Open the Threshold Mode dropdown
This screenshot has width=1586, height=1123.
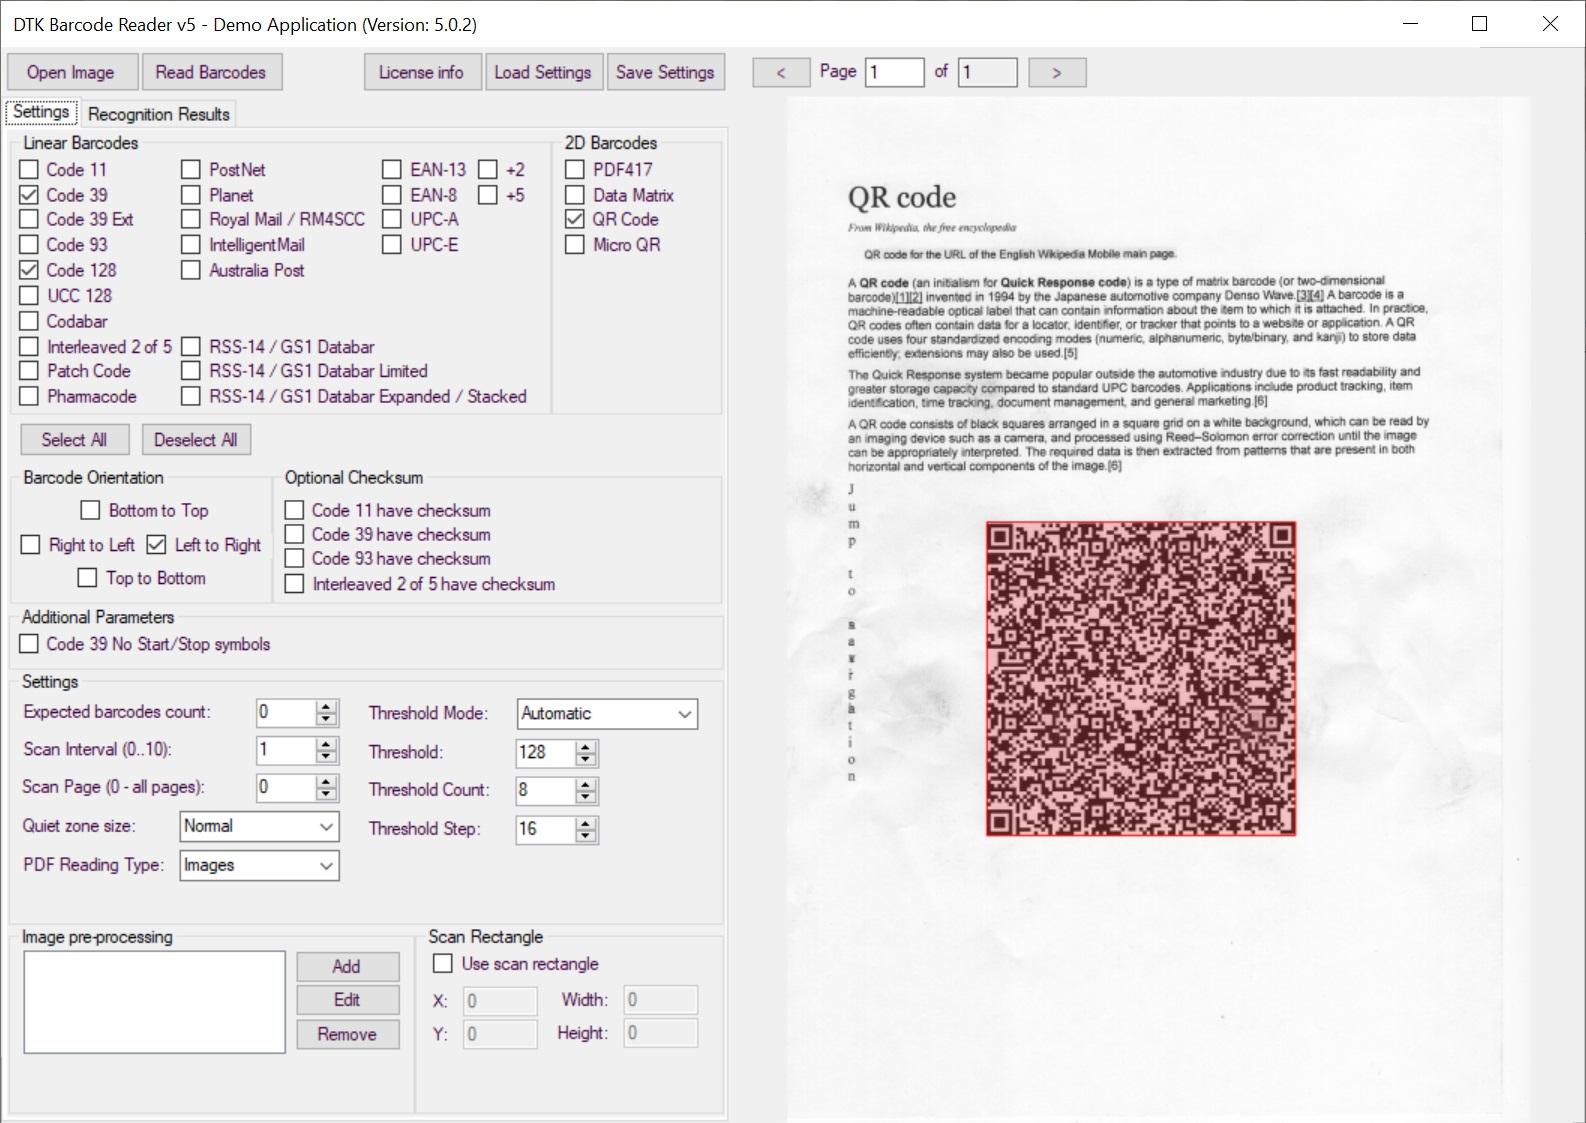click(607, 714)
